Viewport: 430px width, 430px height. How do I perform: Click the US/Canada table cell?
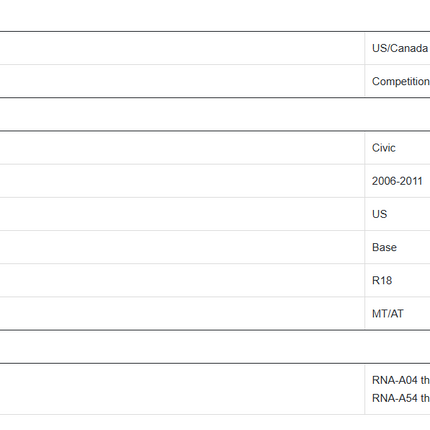[397, 48]
